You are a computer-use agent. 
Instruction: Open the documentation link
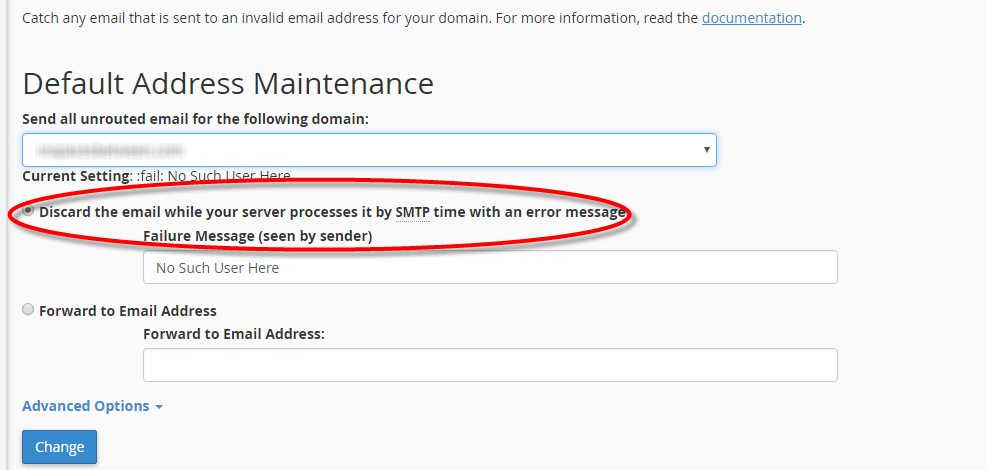point(751,18)
